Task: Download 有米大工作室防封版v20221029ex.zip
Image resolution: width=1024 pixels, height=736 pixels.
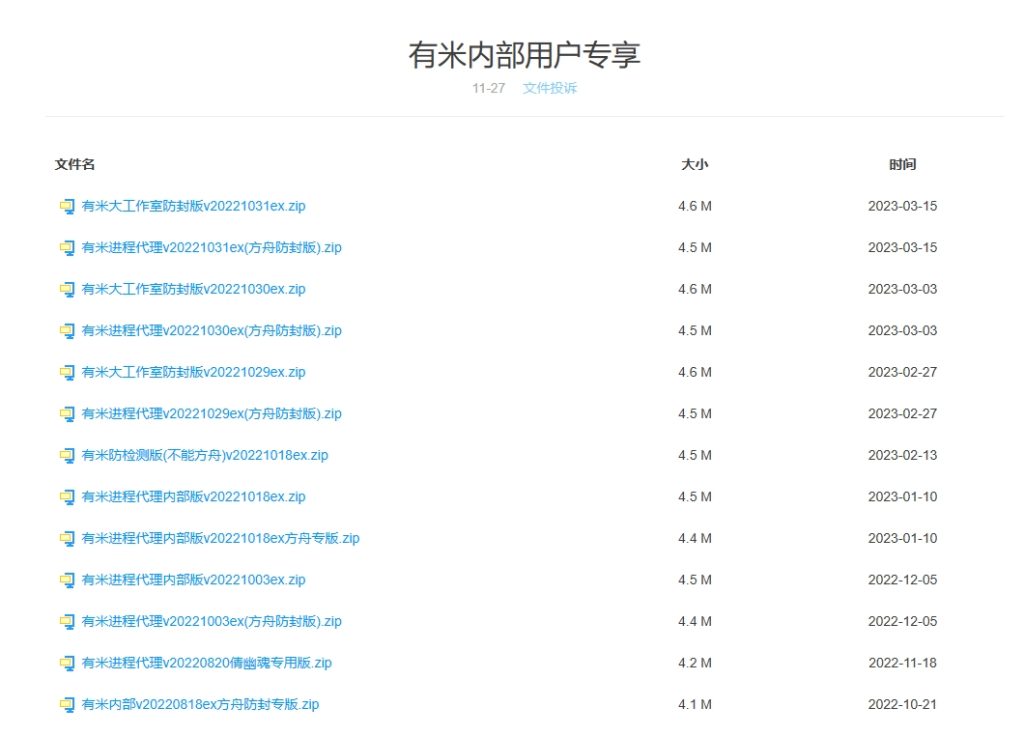Action: [193, 372]
